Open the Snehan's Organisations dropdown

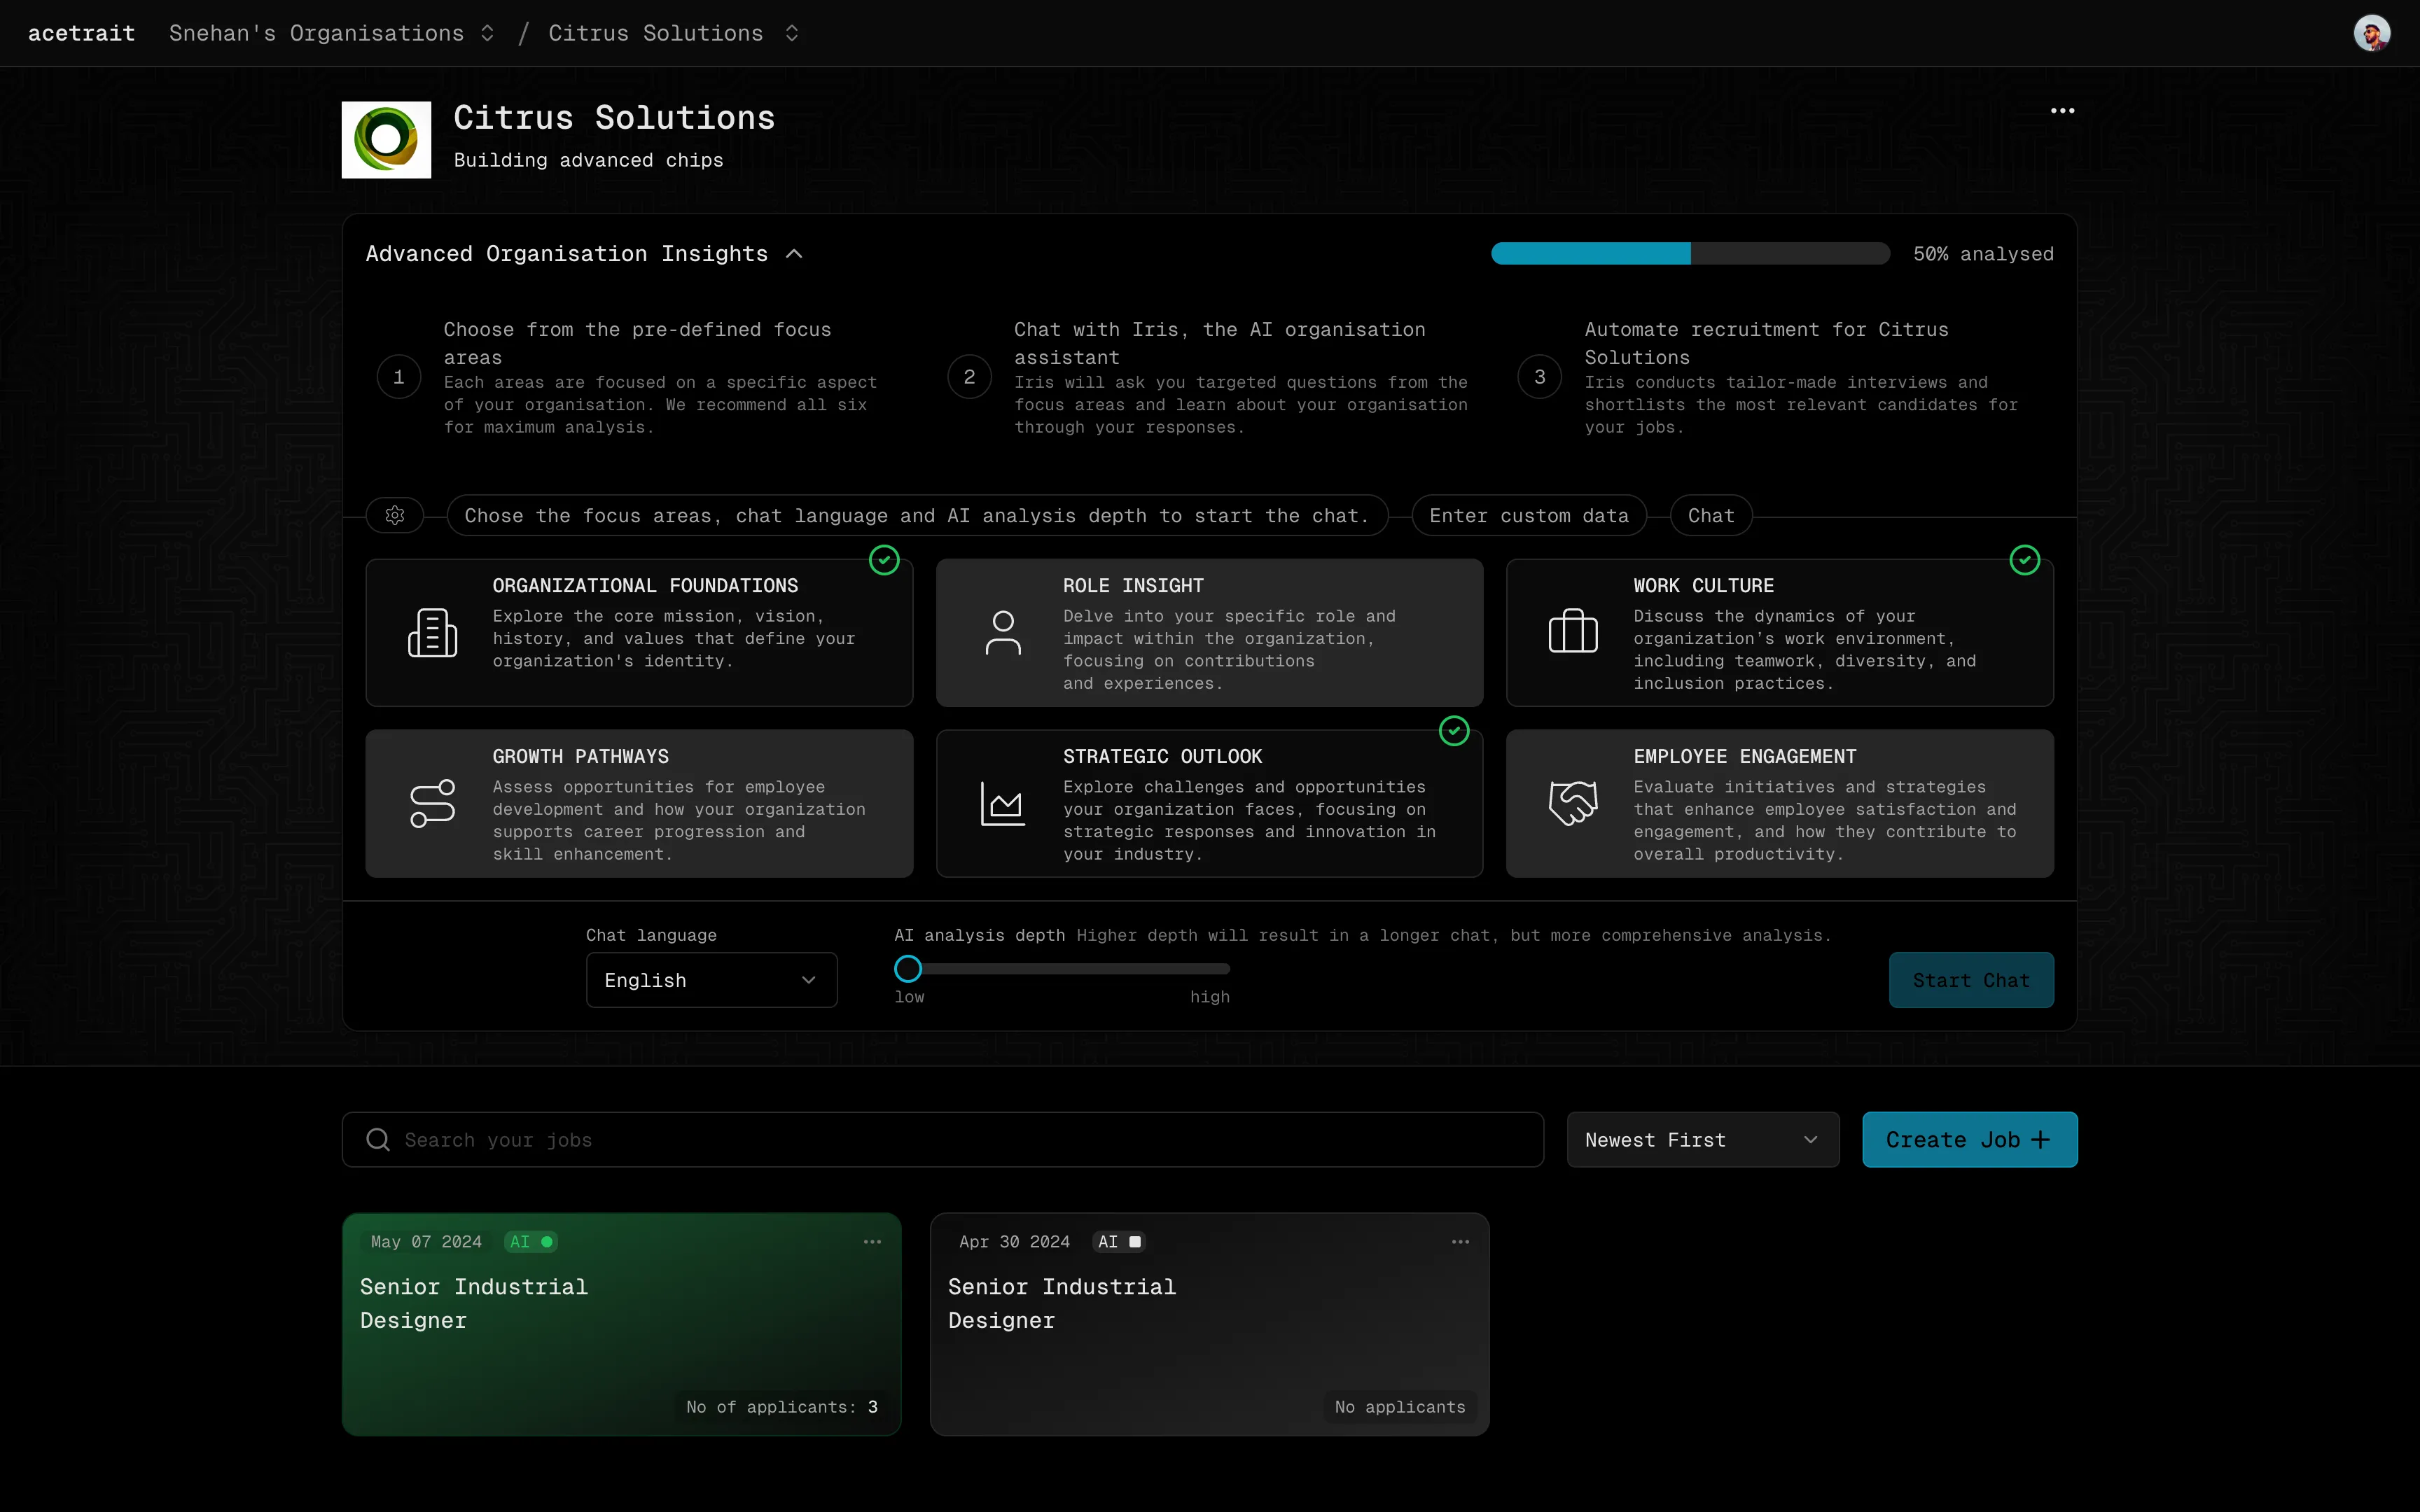point(333,33)
